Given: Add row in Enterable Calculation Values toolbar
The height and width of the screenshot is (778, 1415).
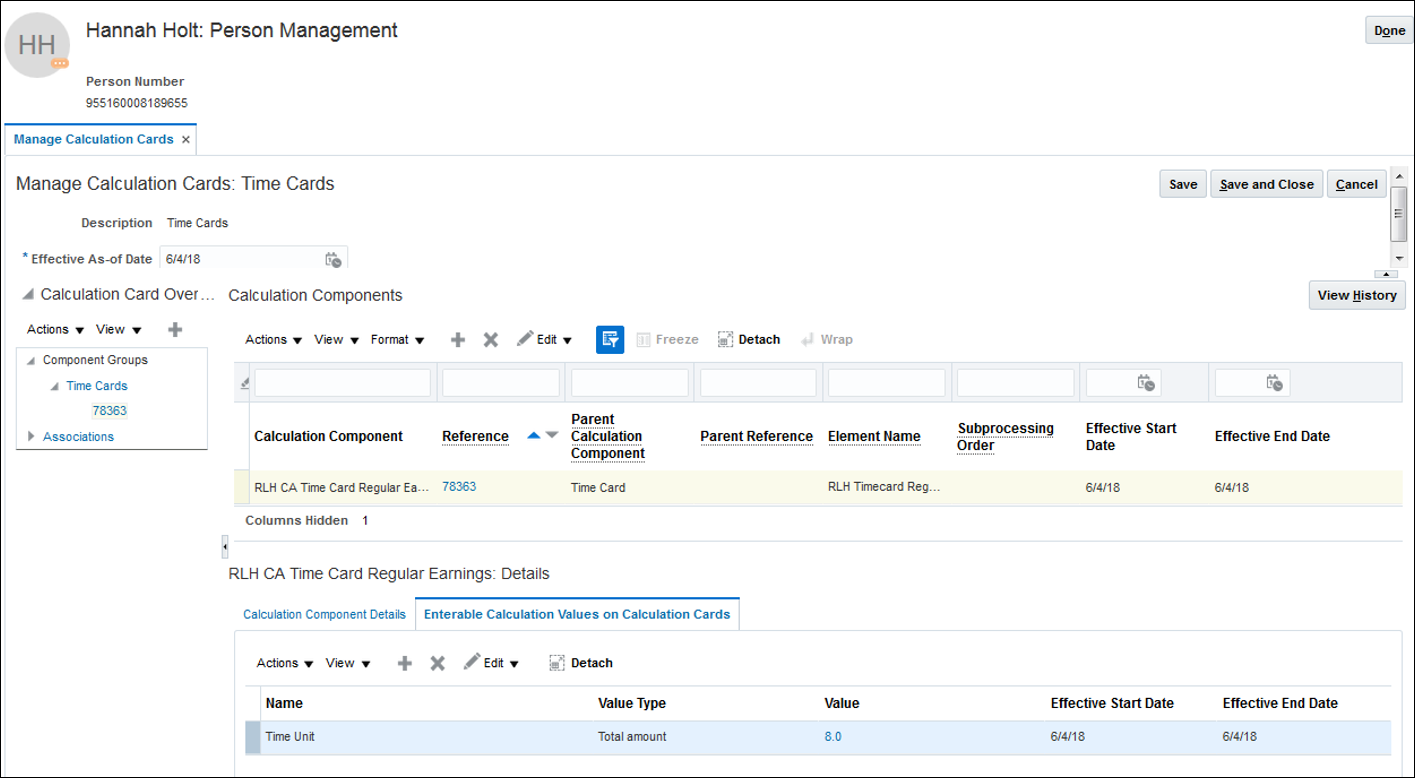Looking at the screenshot, I should (405, 663).
